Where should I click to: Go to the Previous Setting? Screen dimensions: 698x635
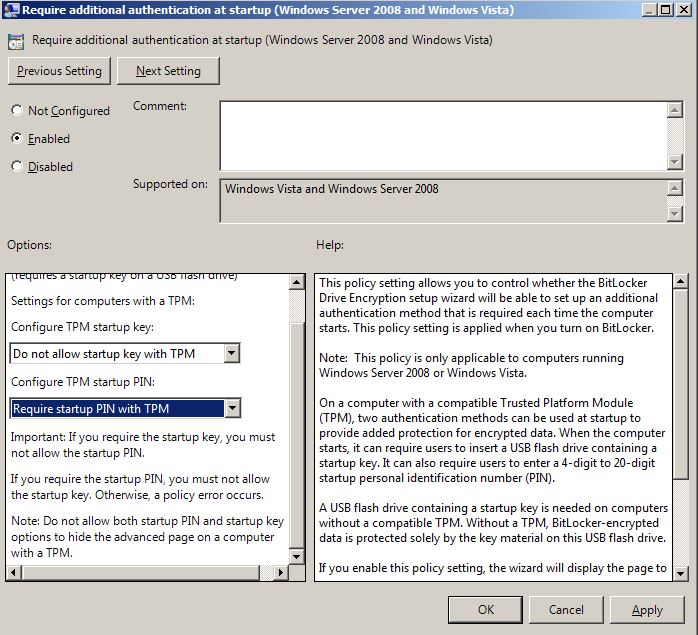(59, 71)
